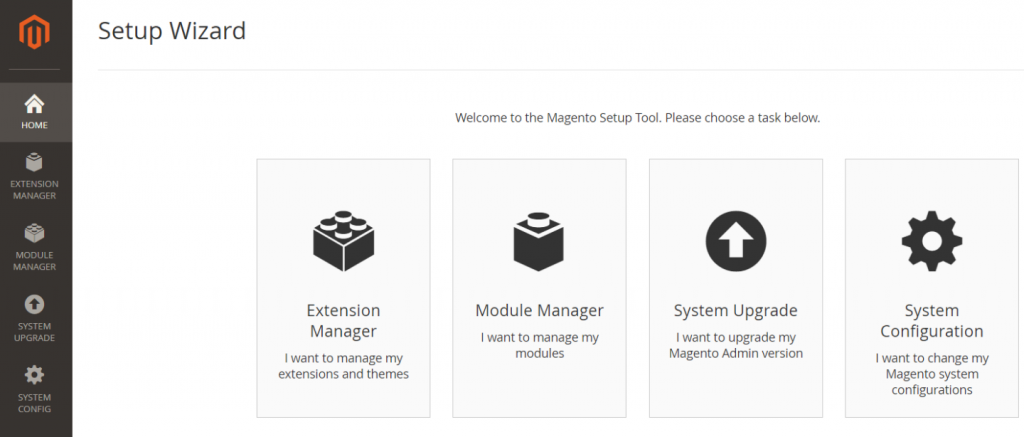
Task: Click the "Module Manager" card title
Action: (539, 311)
